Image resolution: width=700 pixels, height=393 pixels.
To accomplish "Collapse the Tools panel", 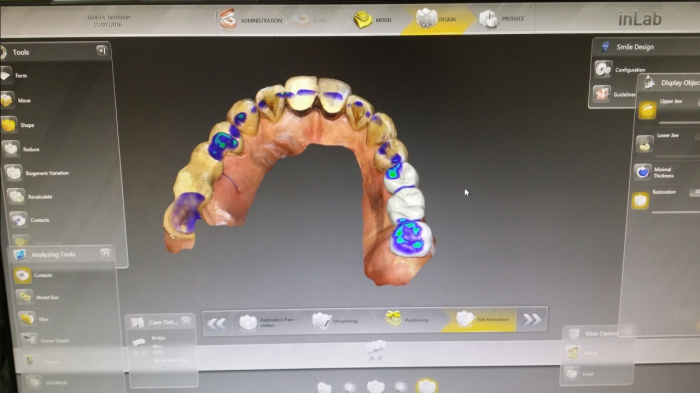I will (102, 50).
